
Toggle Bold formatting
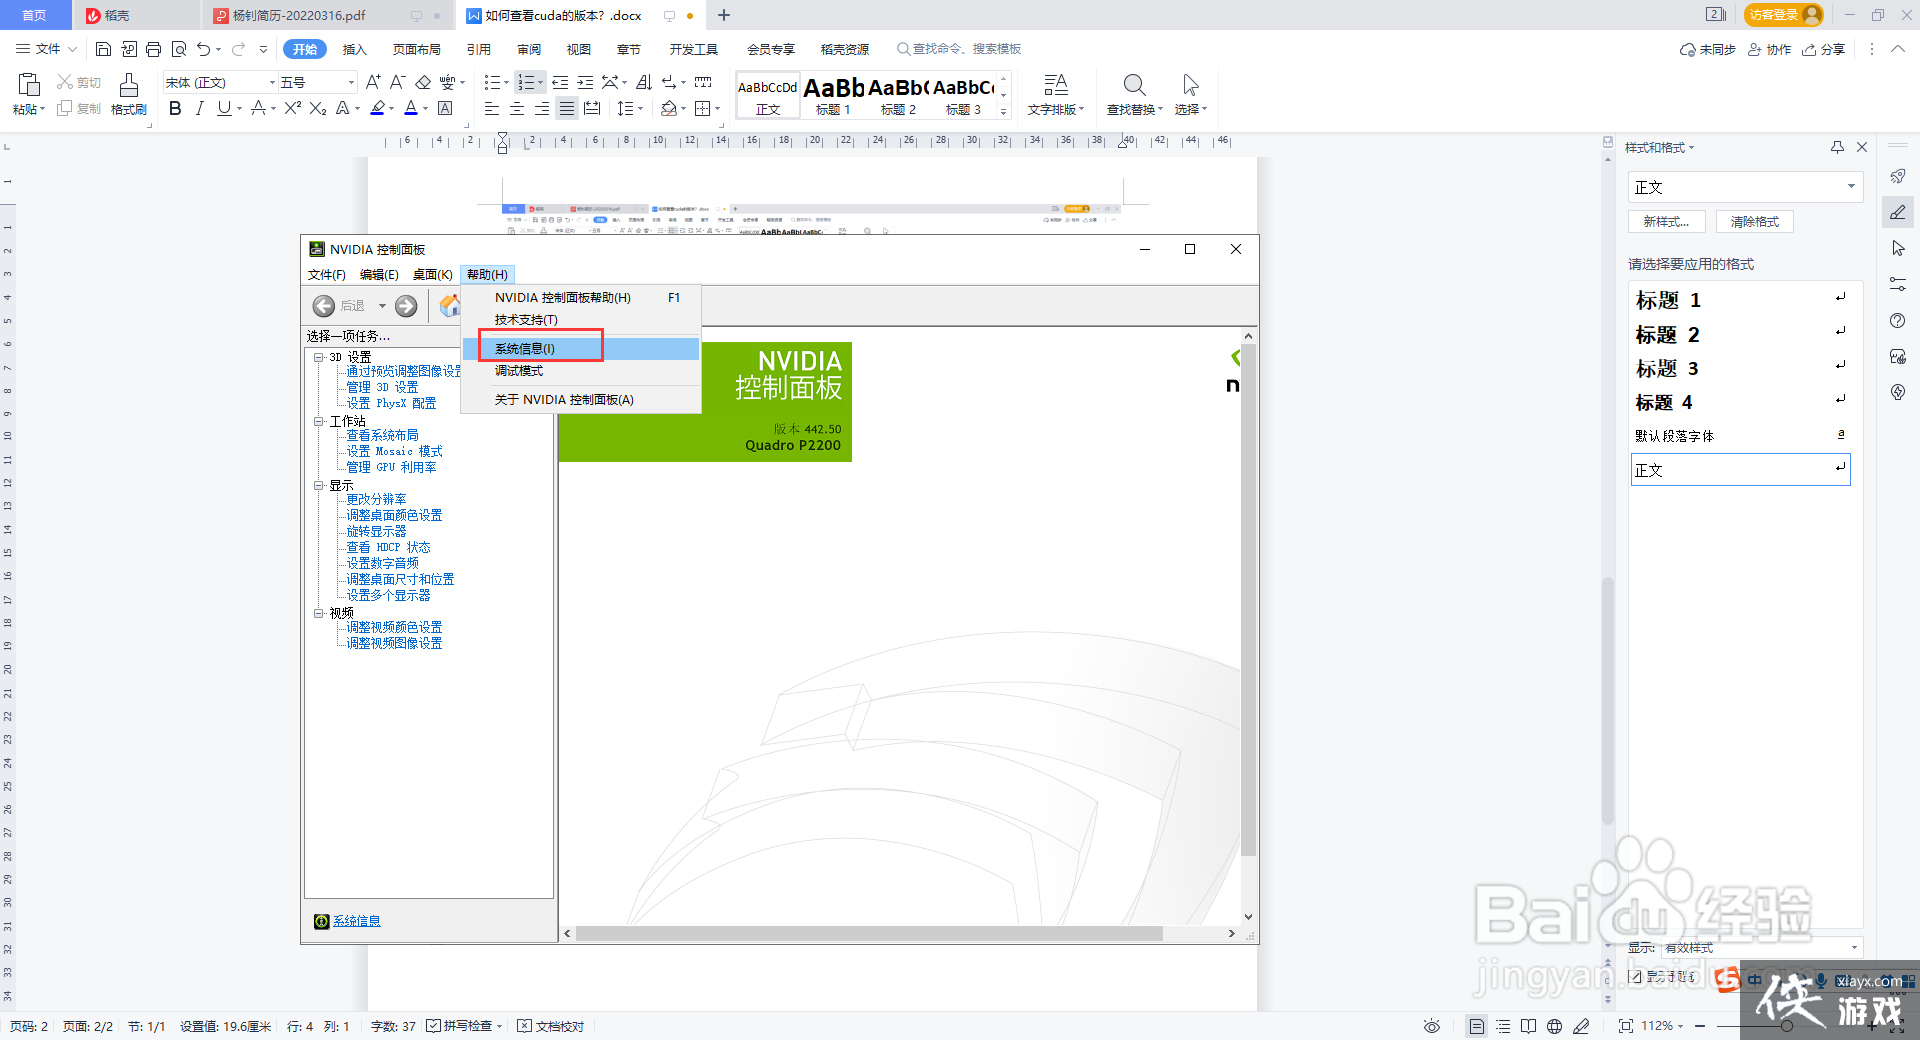point(175,108)
